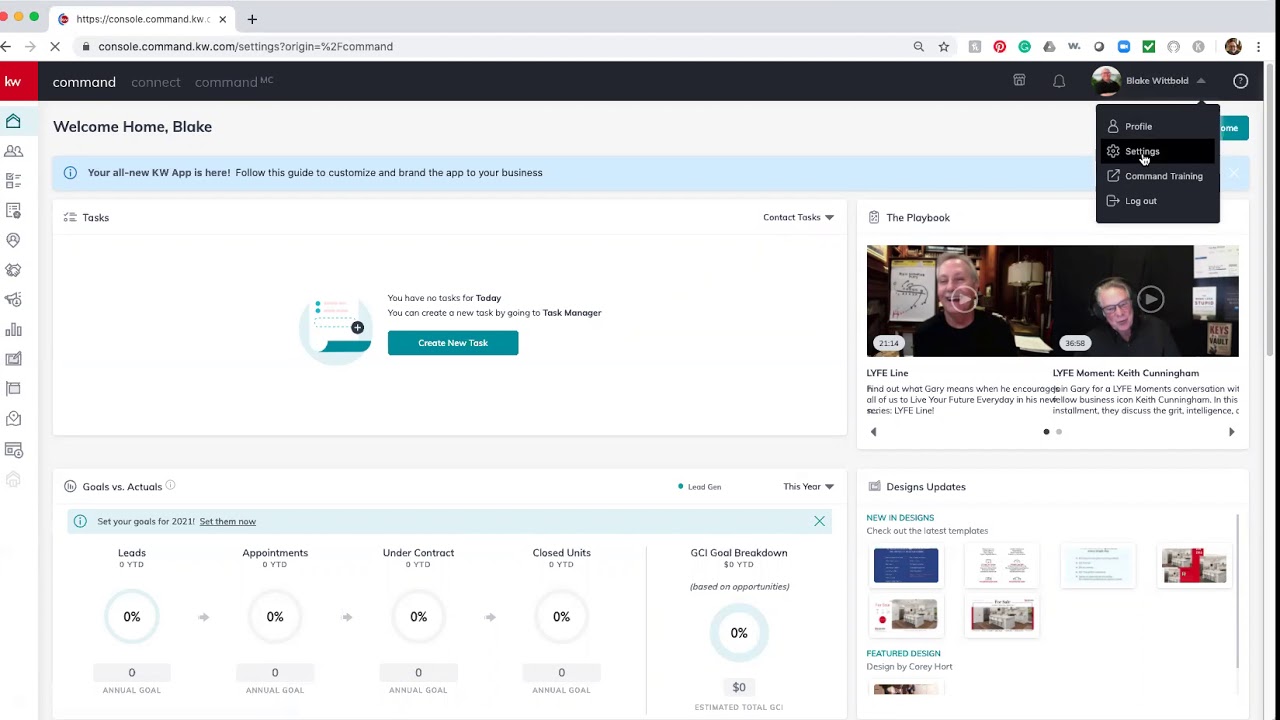Click the Welcome Home, Blake heading
Viewport: 1280px width, 720px height.
pos(132,127)
